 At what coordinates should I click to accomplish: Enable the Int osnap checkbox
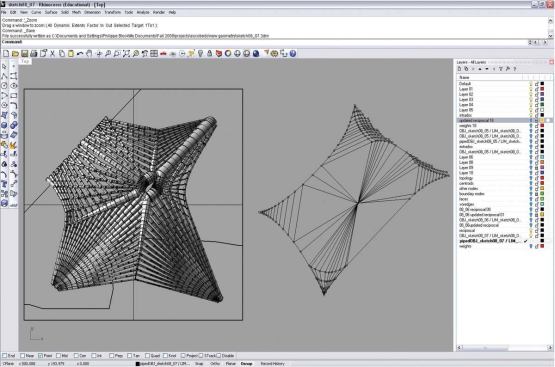[94, 356]
